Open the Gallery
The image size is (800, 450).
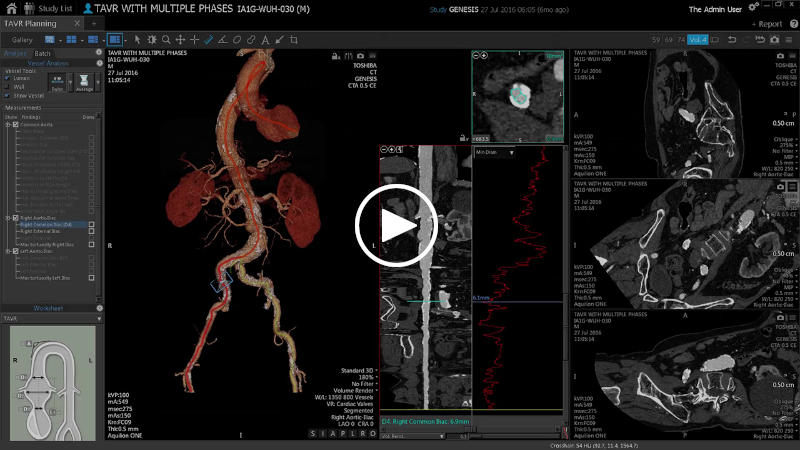tap(22, 40)
